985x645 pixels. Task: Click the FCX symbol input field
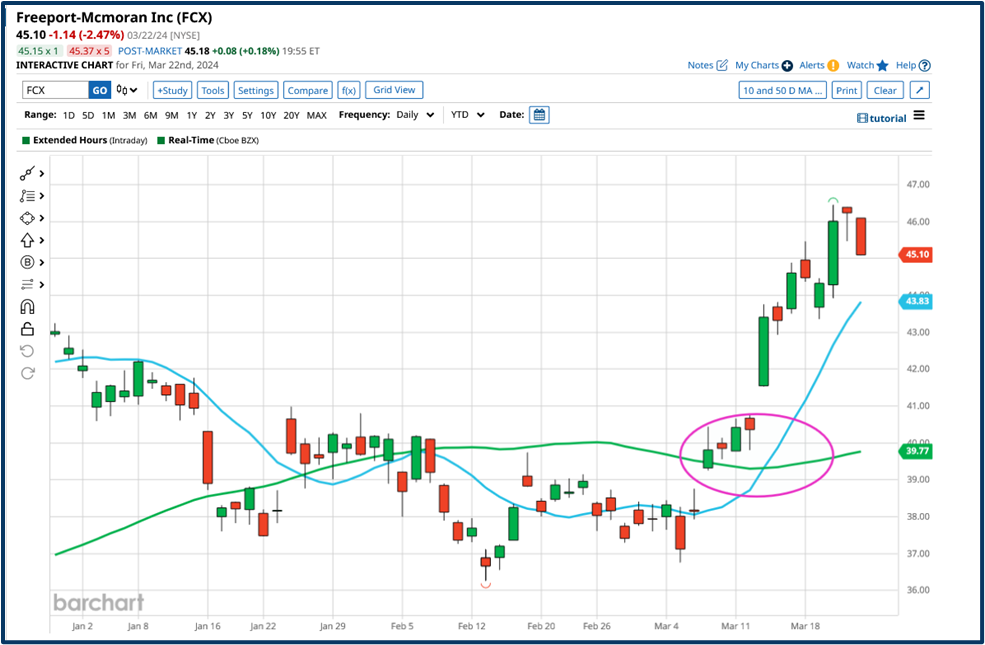(54, 90)
